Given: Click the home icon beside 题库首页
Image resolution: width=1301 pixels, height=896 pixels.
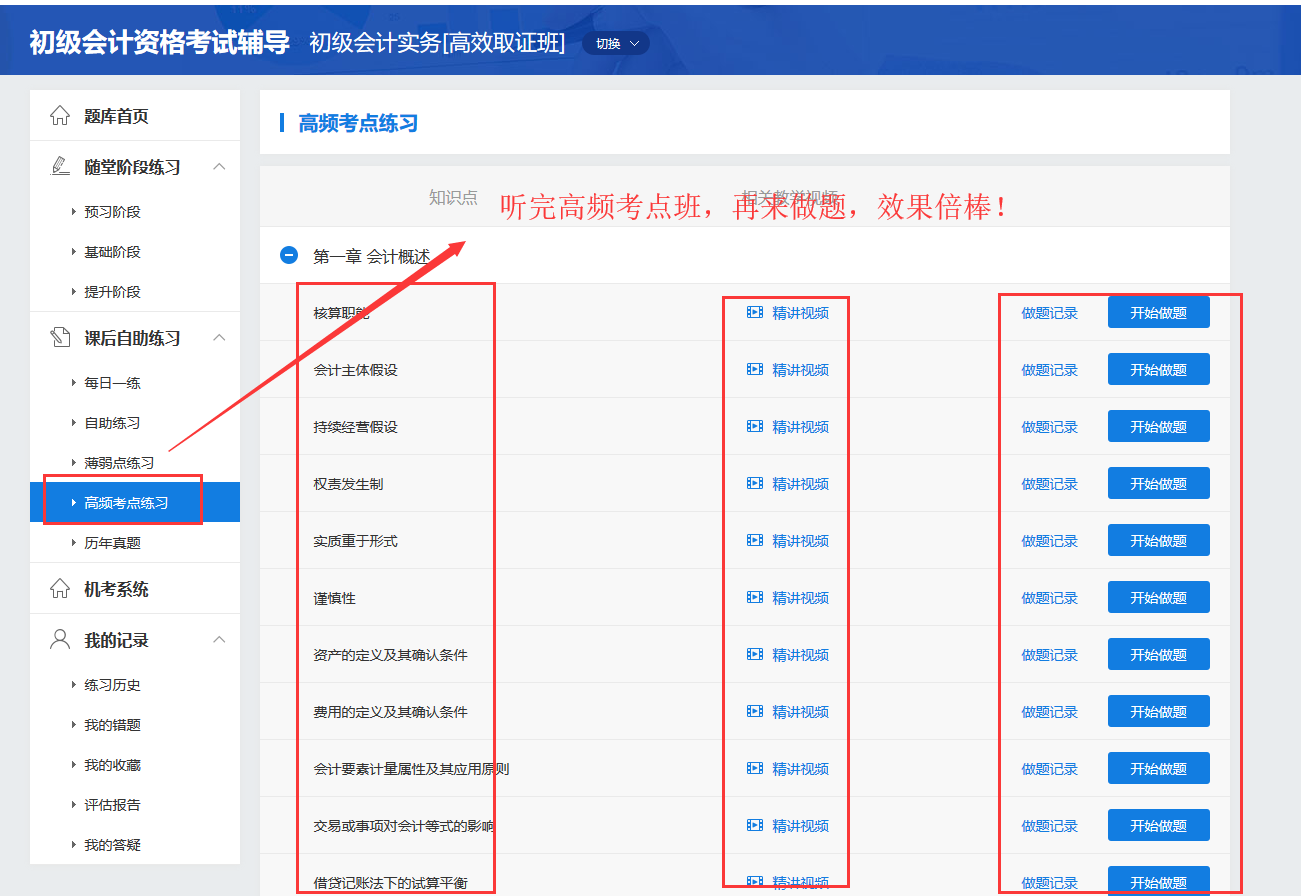Looking at the screenshot, I should coord(60,116).
